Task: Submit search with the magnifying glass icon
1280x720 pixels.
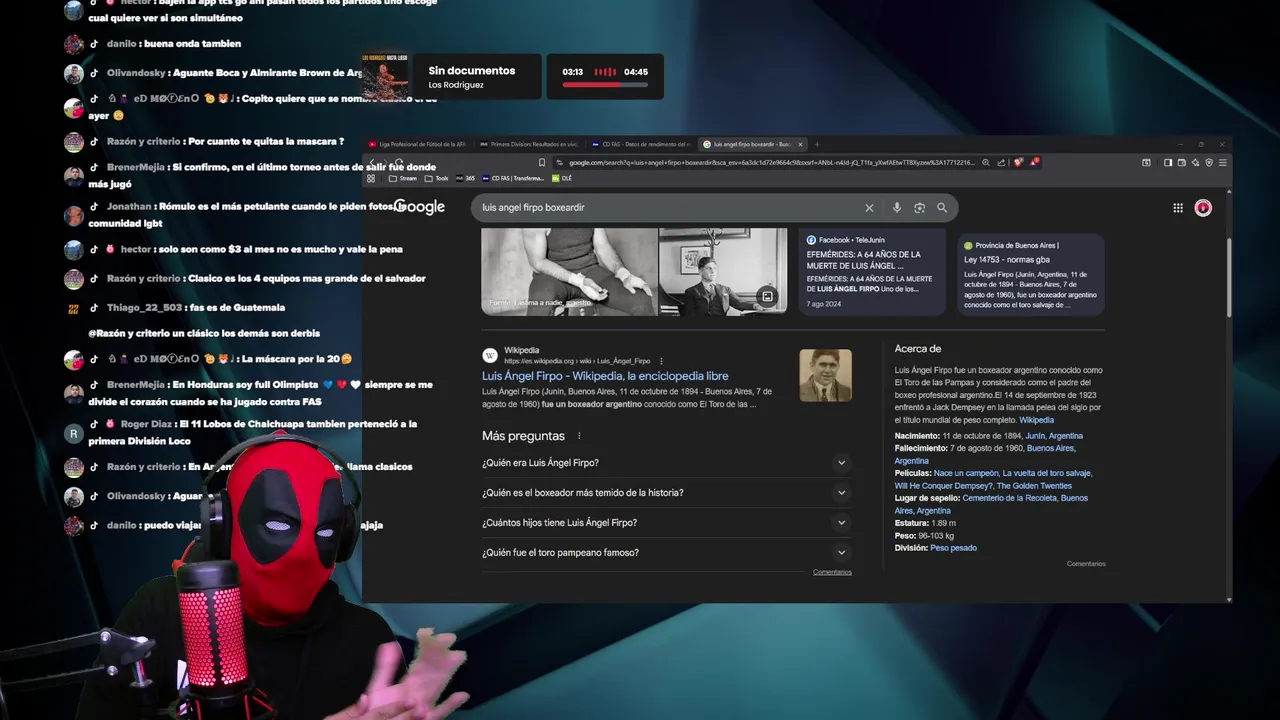Action: click(942, 208)
